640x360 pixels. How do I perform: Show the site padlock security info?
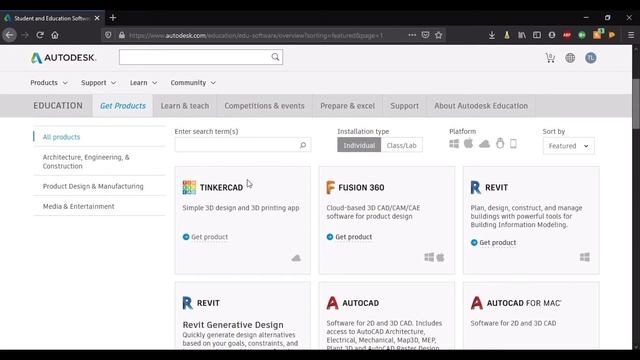[122, 35]
